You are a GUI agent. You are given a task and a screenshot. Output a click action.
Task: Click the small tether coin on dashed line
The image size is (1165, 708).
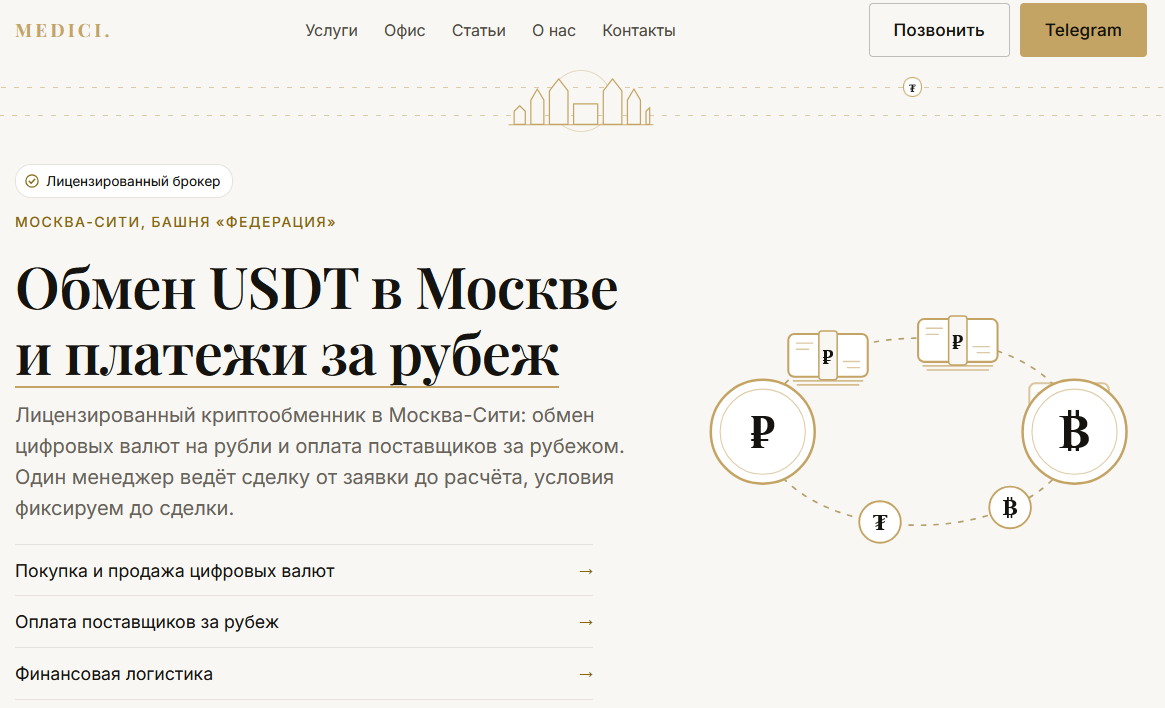click(x=912, y=88)
